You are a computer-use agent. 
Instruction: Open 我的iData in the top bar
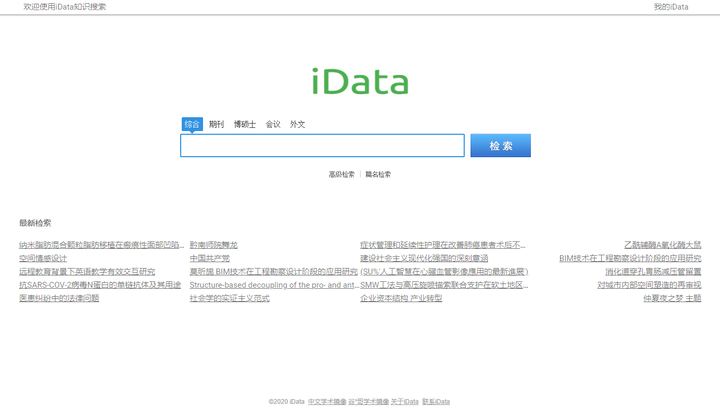pos(671,7)
